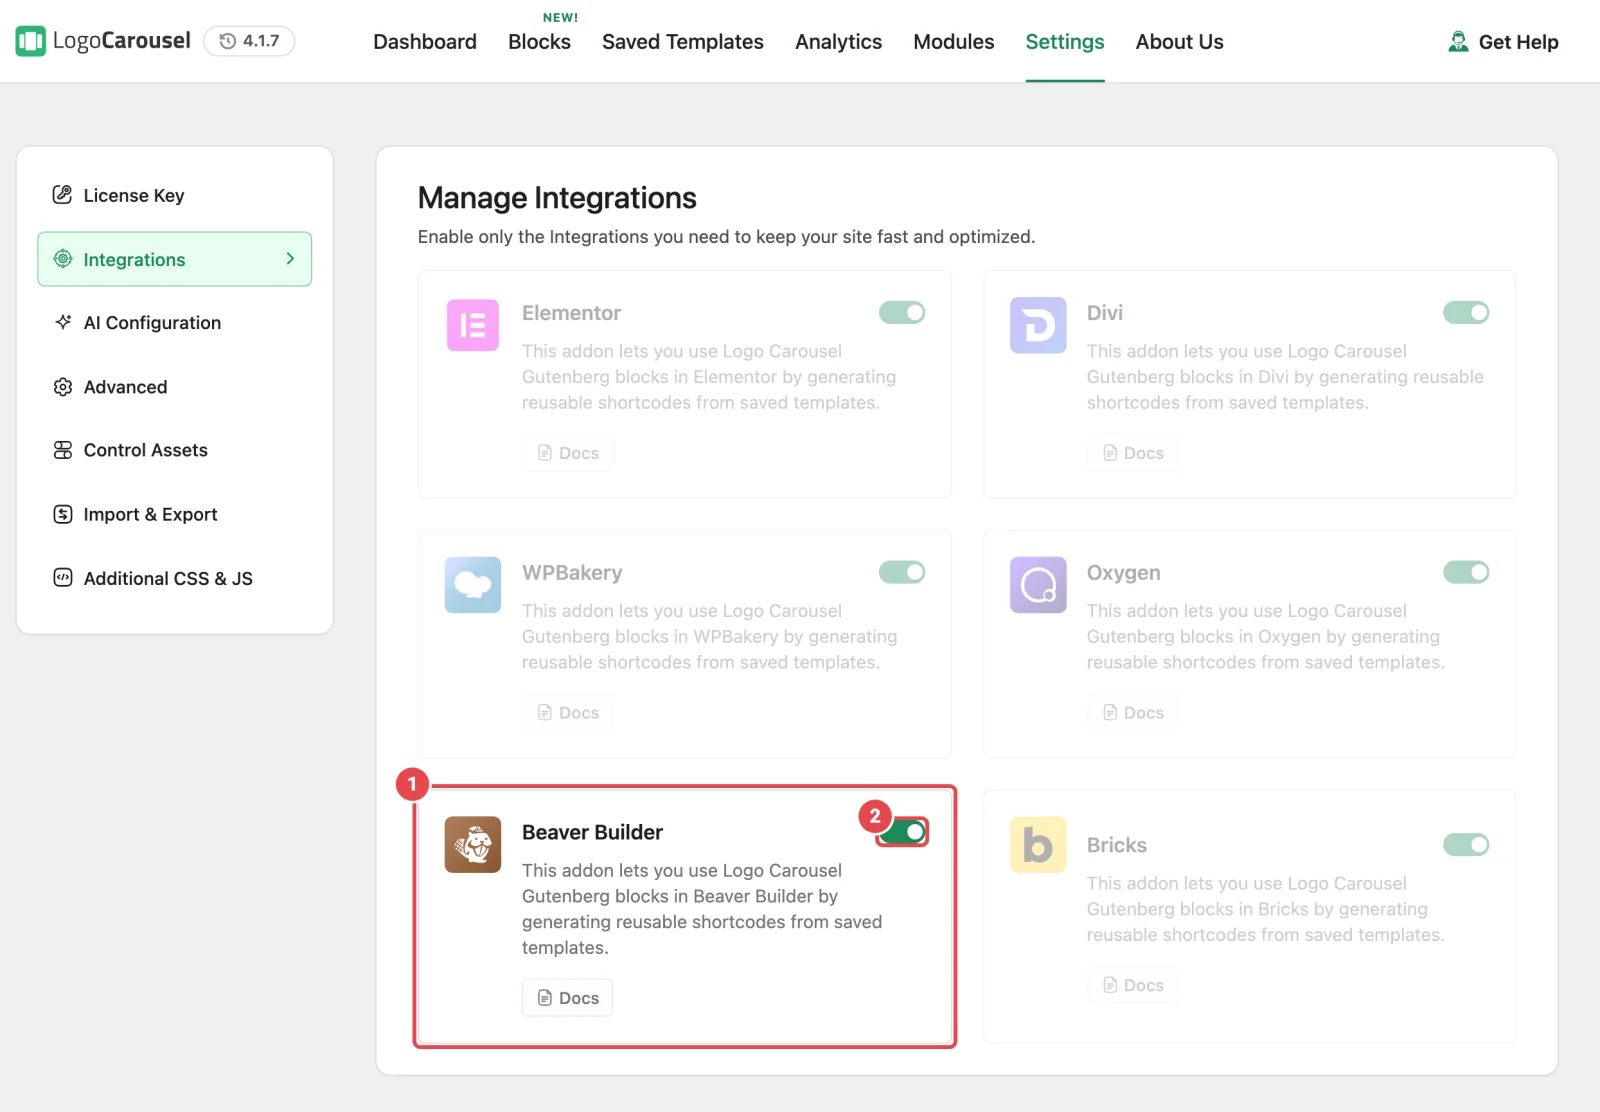The image size is (1600, 1112).
Task: Click the Integrations sidebar icon
Action: pyautogui.click(x=62, y=259)
